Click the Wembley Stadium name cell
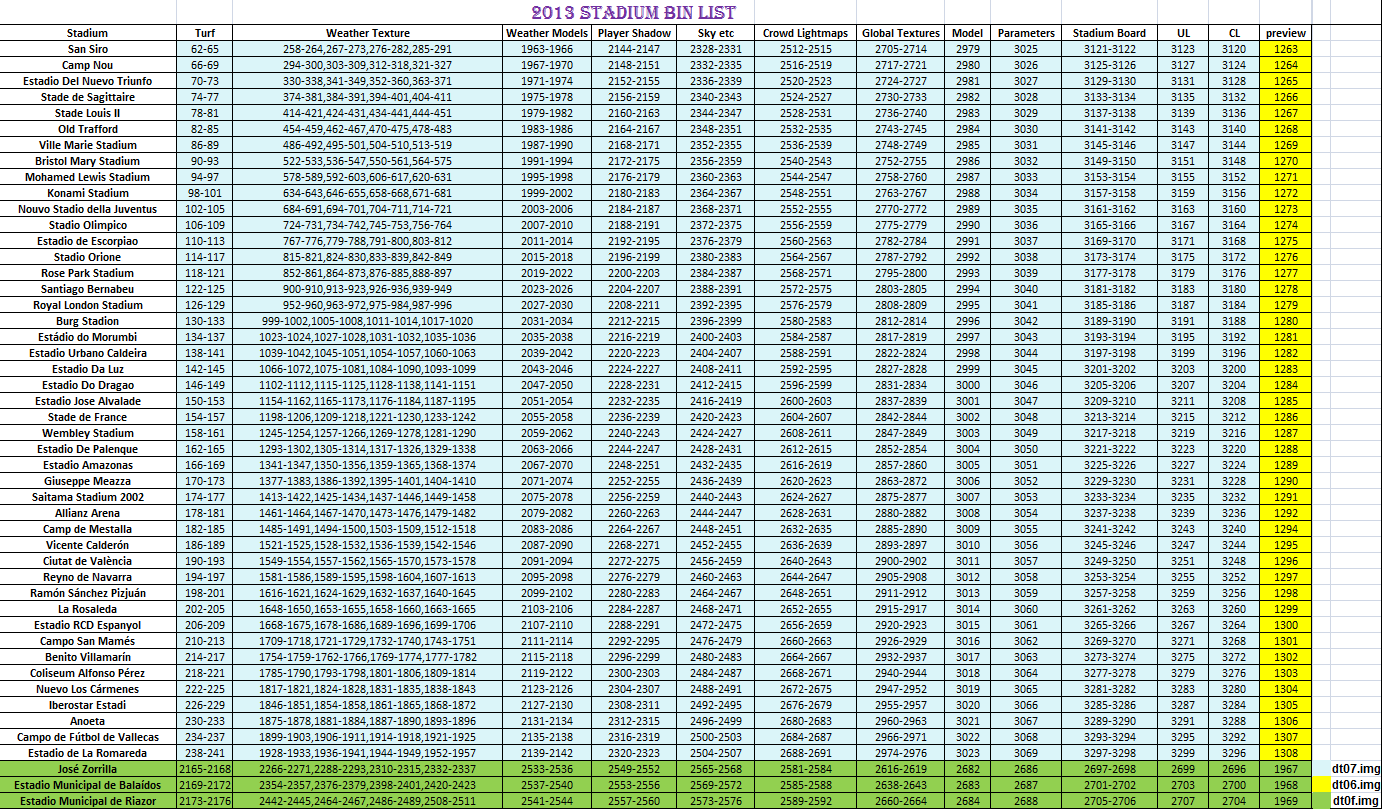1382x809 pixels. tap(88, 433)
